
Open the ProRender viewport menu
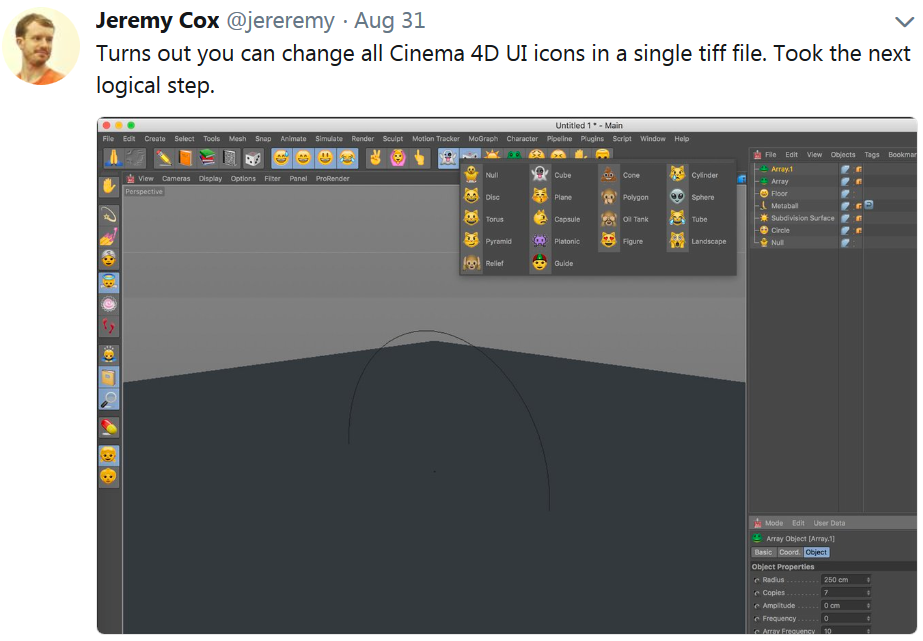click(x=333, y=178)
